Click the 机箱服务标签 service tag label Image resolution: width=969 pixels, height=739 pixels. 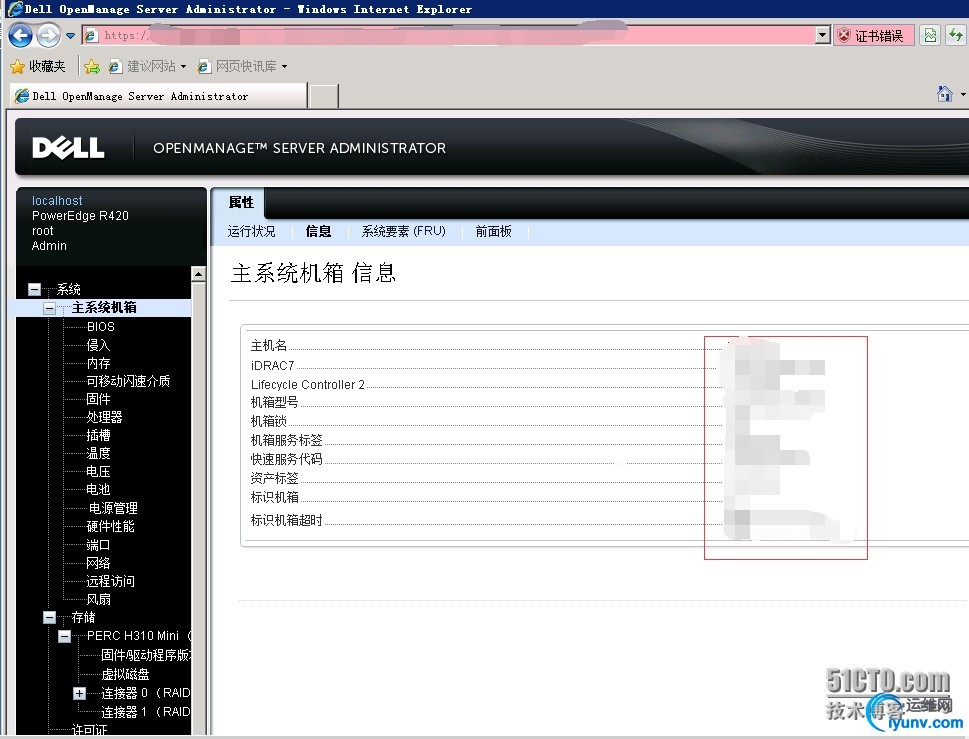tap(286, 440)
